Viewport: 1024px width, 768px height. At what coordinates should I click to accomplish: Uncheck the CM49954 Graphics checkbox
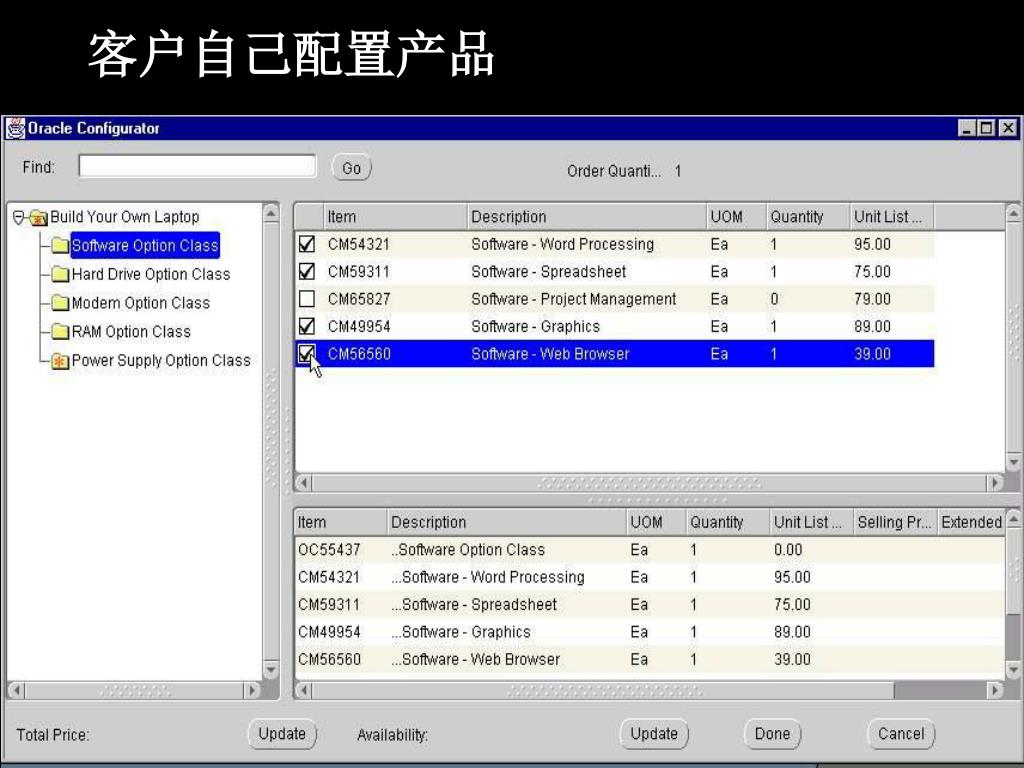point(306,327)
